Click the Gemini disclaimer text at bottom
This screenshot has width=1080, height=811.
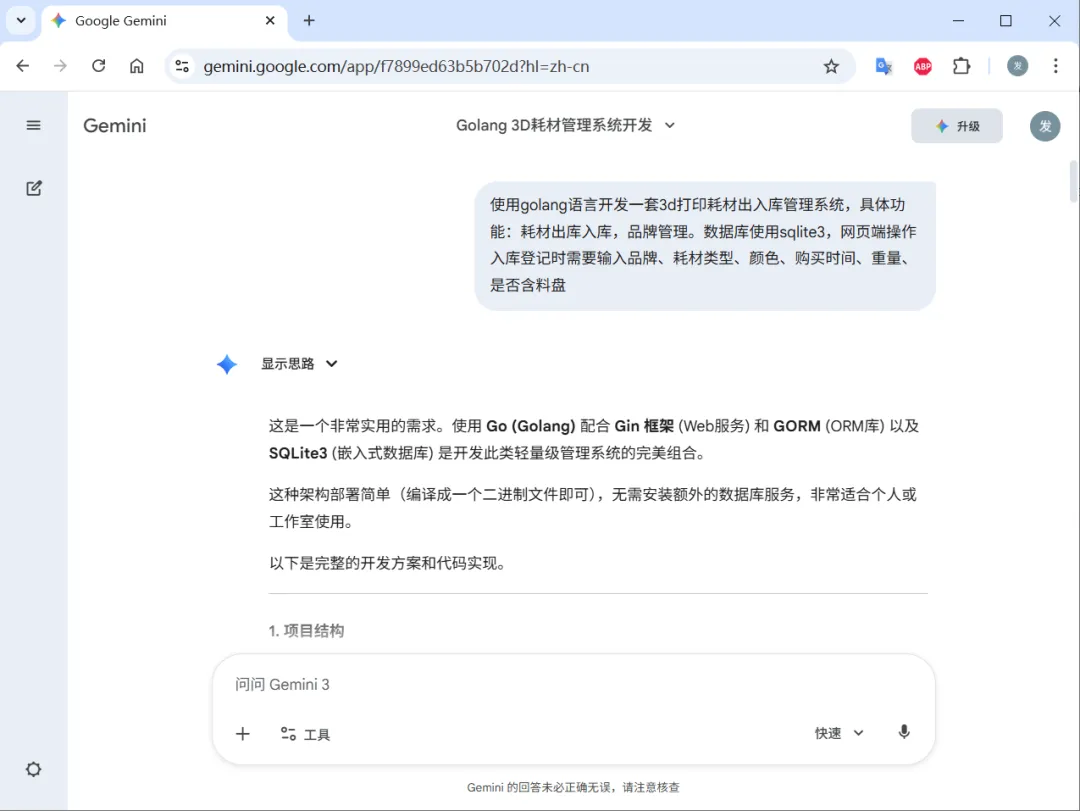pos(573,787)
